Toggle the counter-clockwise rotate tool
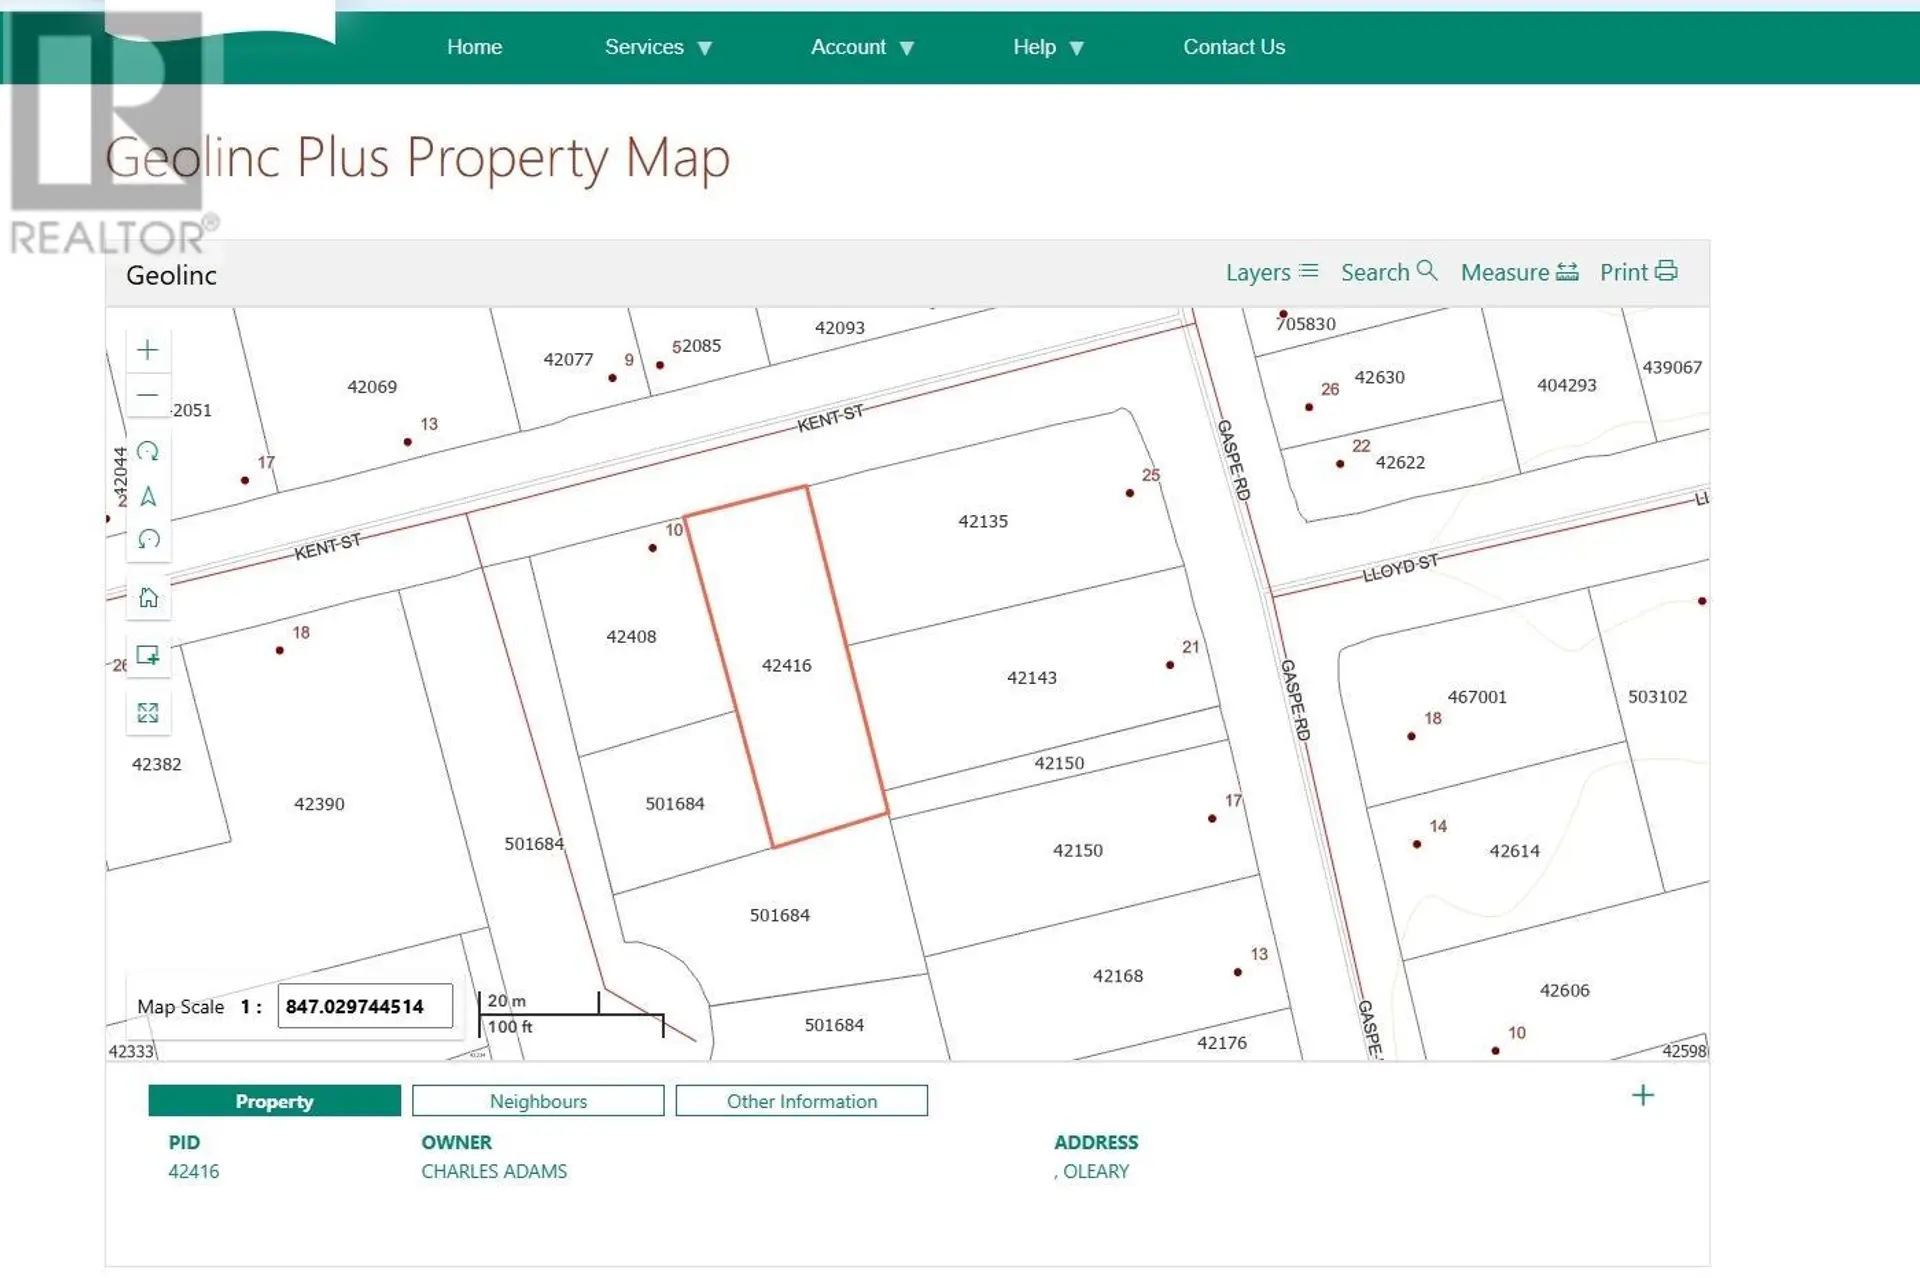This screenshot has height=1278, width=1920. (148, 539)
